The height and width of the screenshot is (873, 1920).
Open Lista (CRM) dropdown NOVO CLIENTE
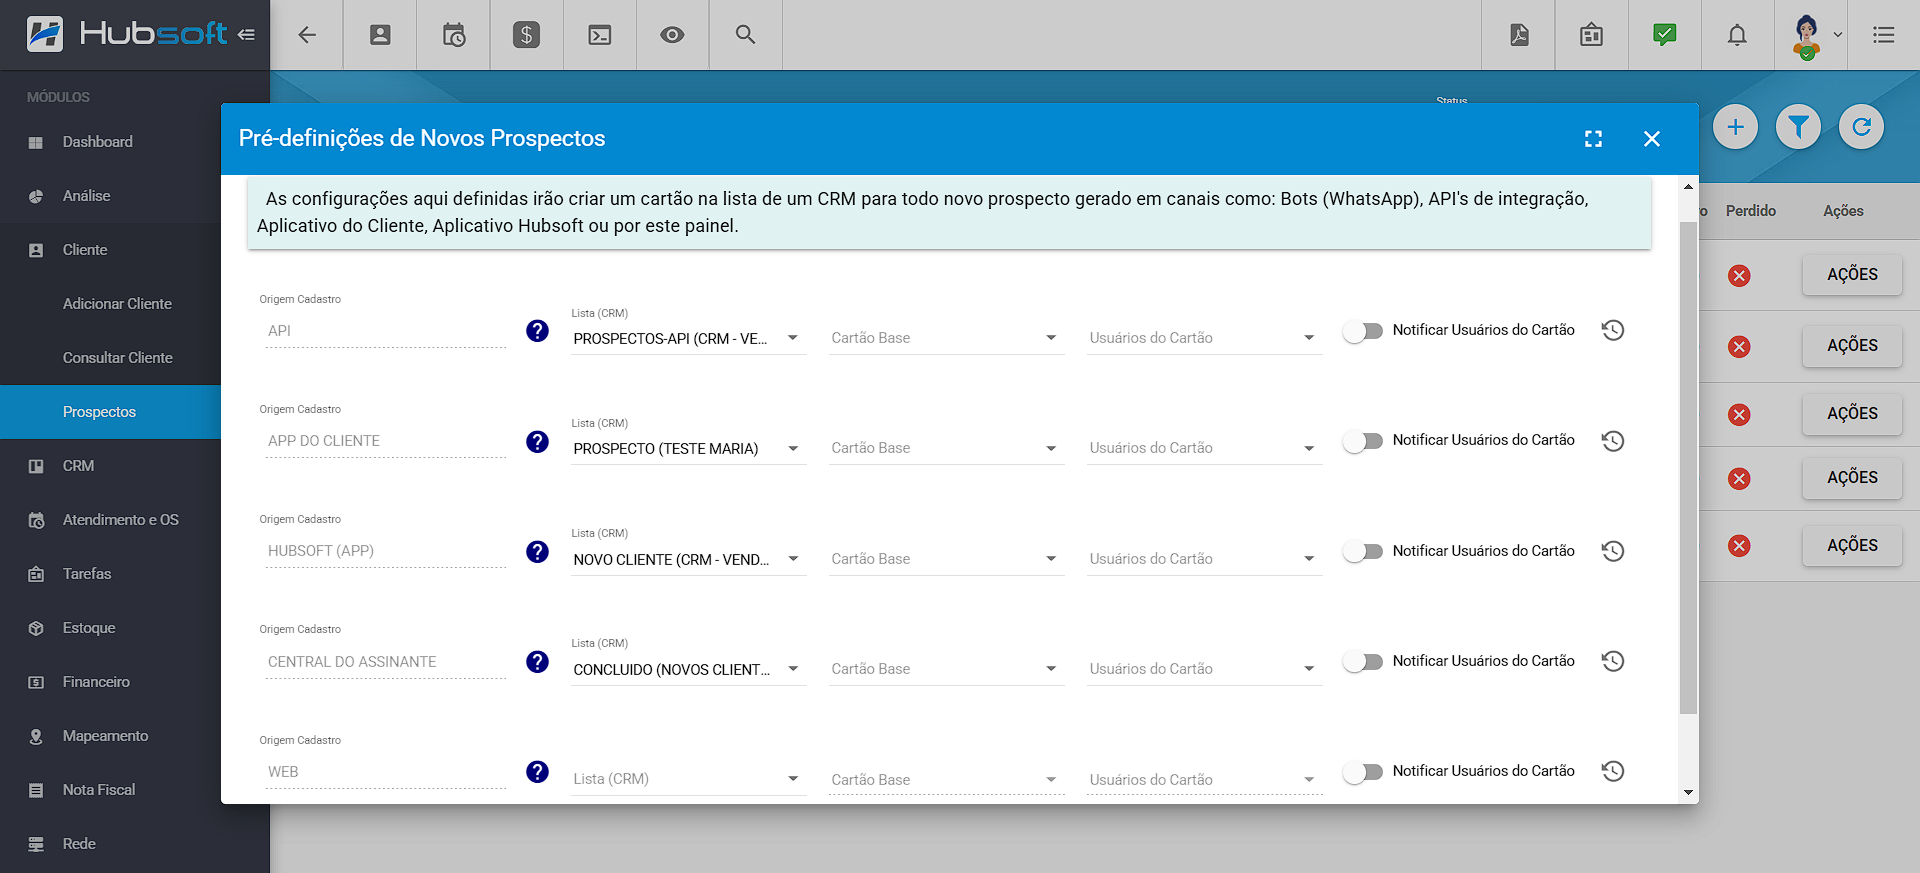[x=688, y=559]
